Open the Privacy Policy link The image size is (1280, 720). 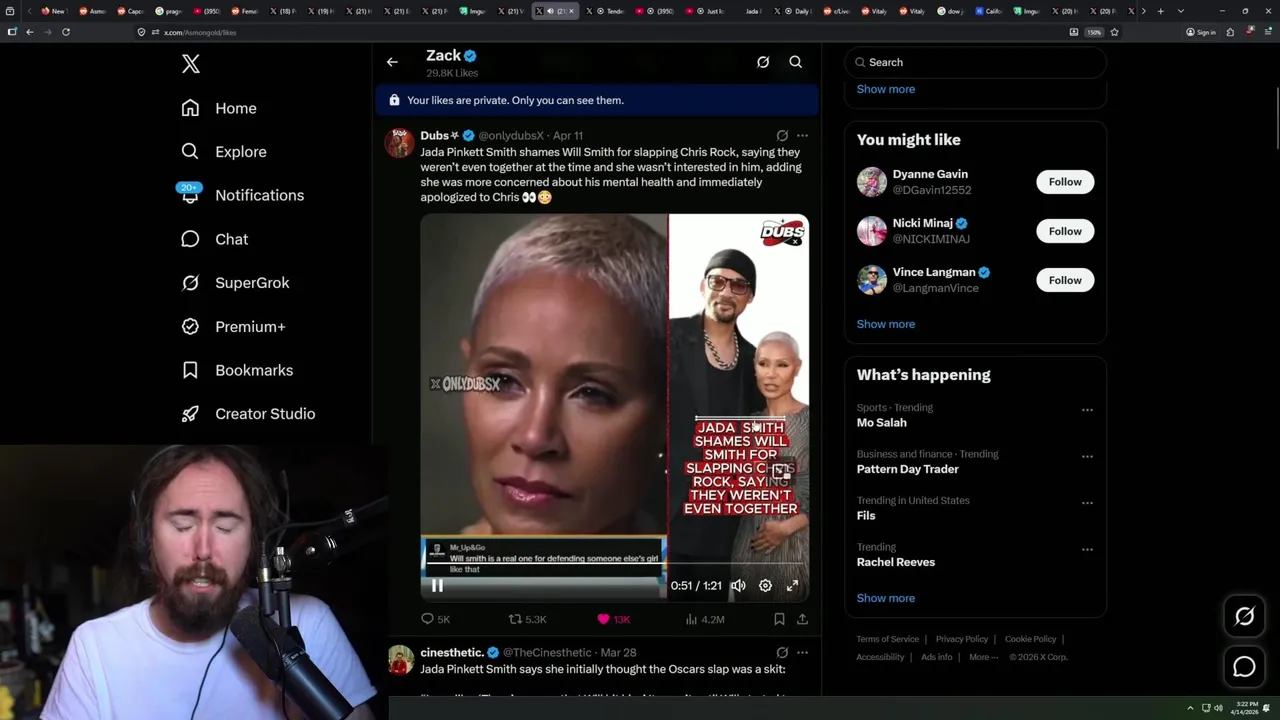(961, 639)
